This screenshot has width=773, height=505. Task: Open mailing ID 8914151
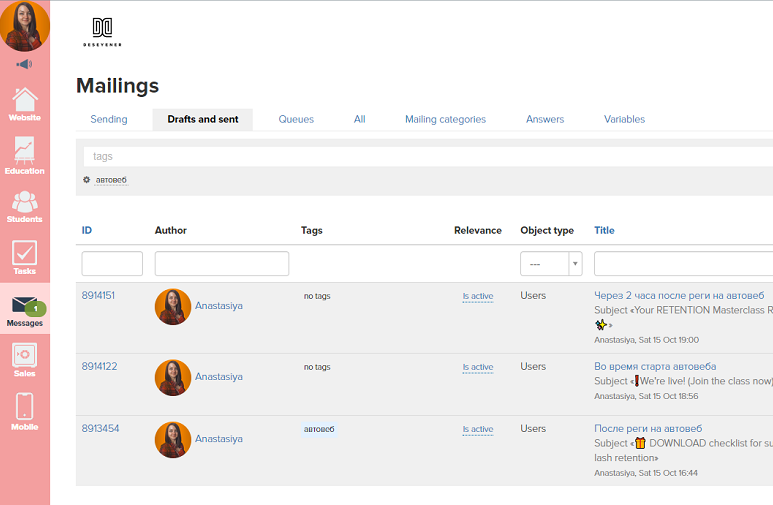98,296
